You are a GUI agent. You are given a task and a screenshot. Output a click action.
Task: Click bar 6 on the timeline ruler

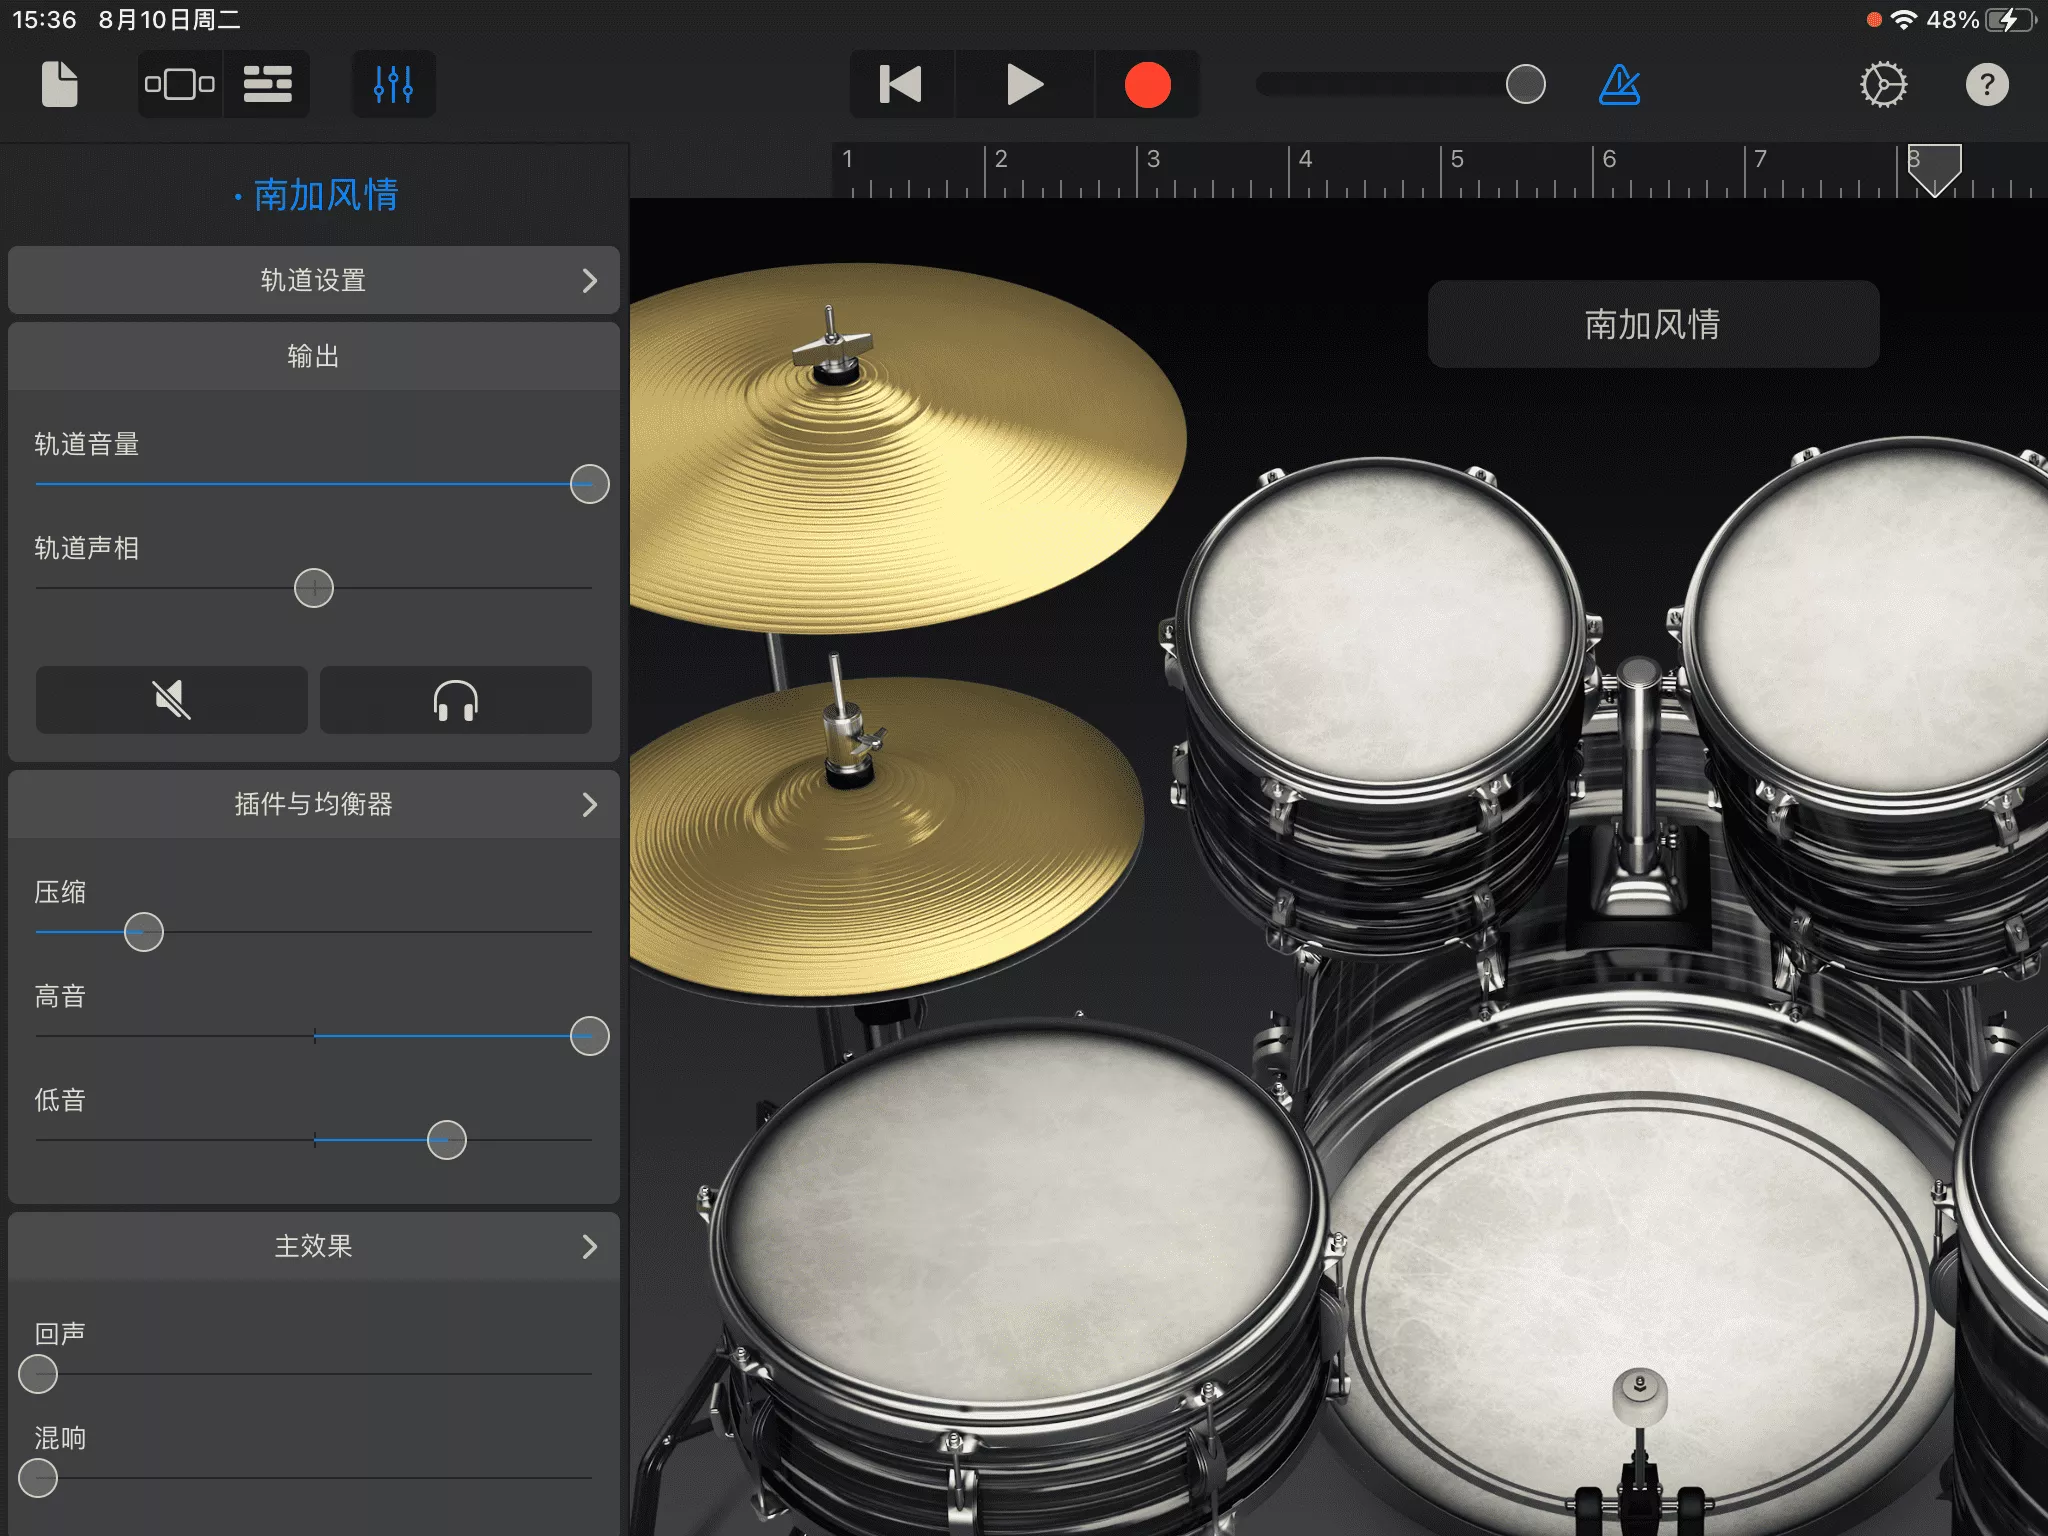[x=1609, y=159]
